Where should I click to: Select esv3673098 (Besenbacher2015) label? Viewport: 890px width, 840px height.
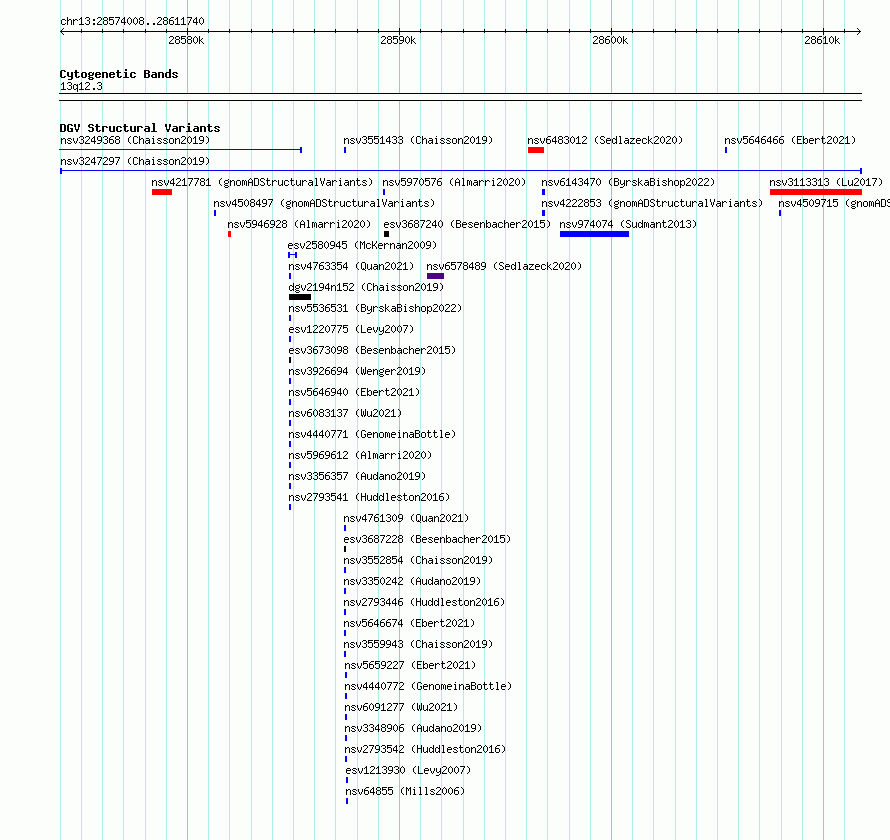372,350
